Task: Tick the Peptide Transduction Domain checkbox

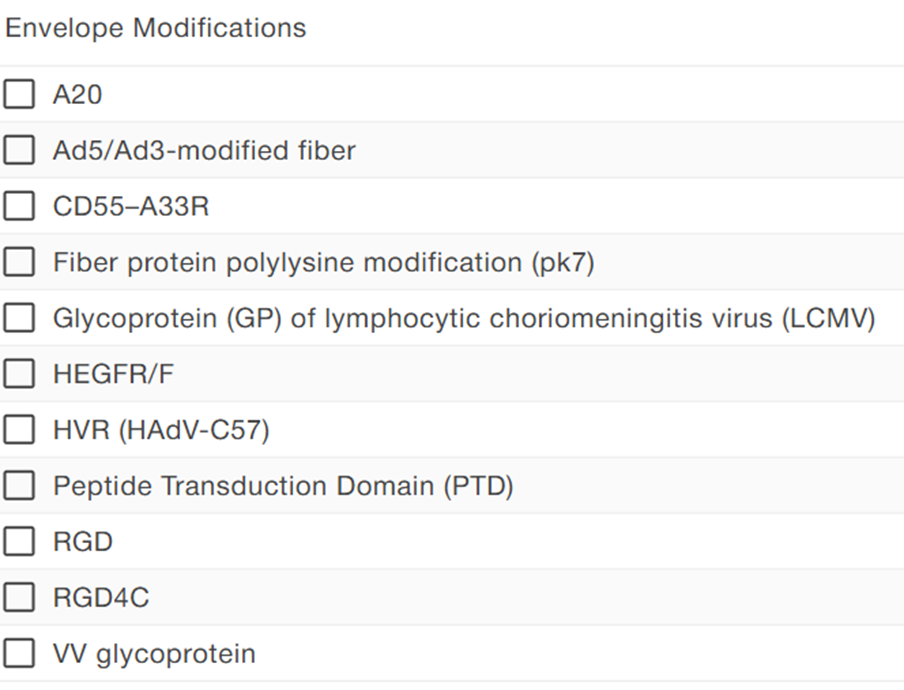Action: [19, 487]
